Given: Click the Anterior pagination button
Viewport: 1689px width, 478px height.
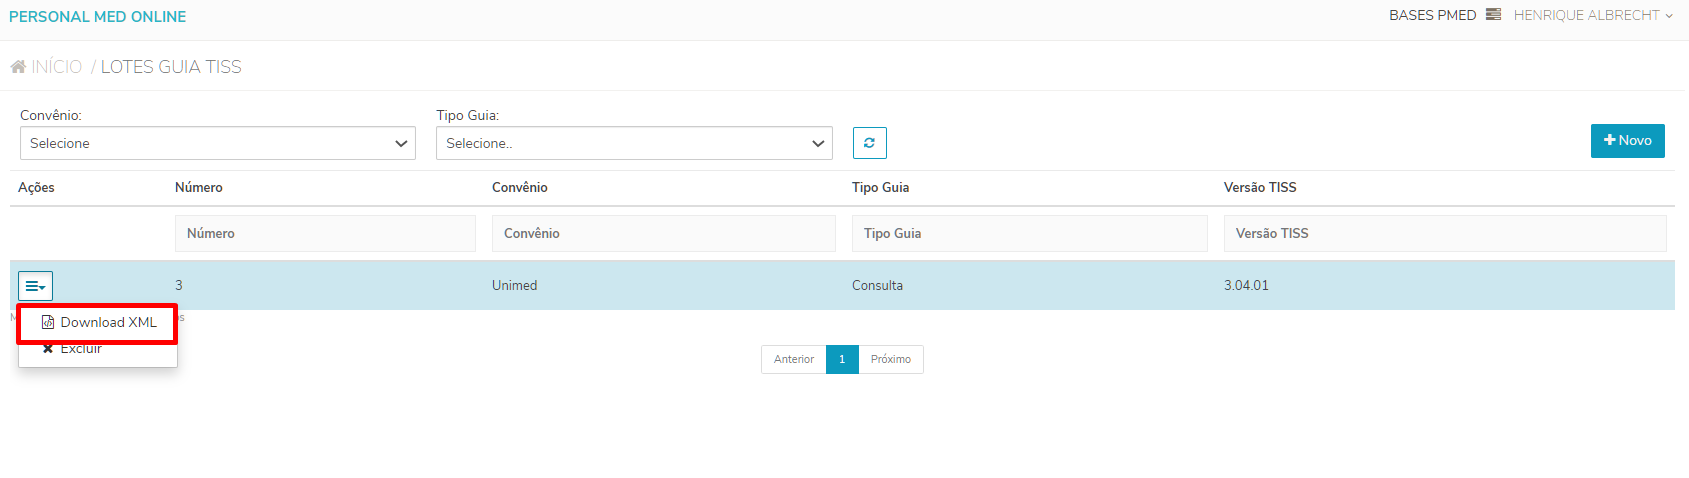Looking at the screenshot, I should [794, 359].
